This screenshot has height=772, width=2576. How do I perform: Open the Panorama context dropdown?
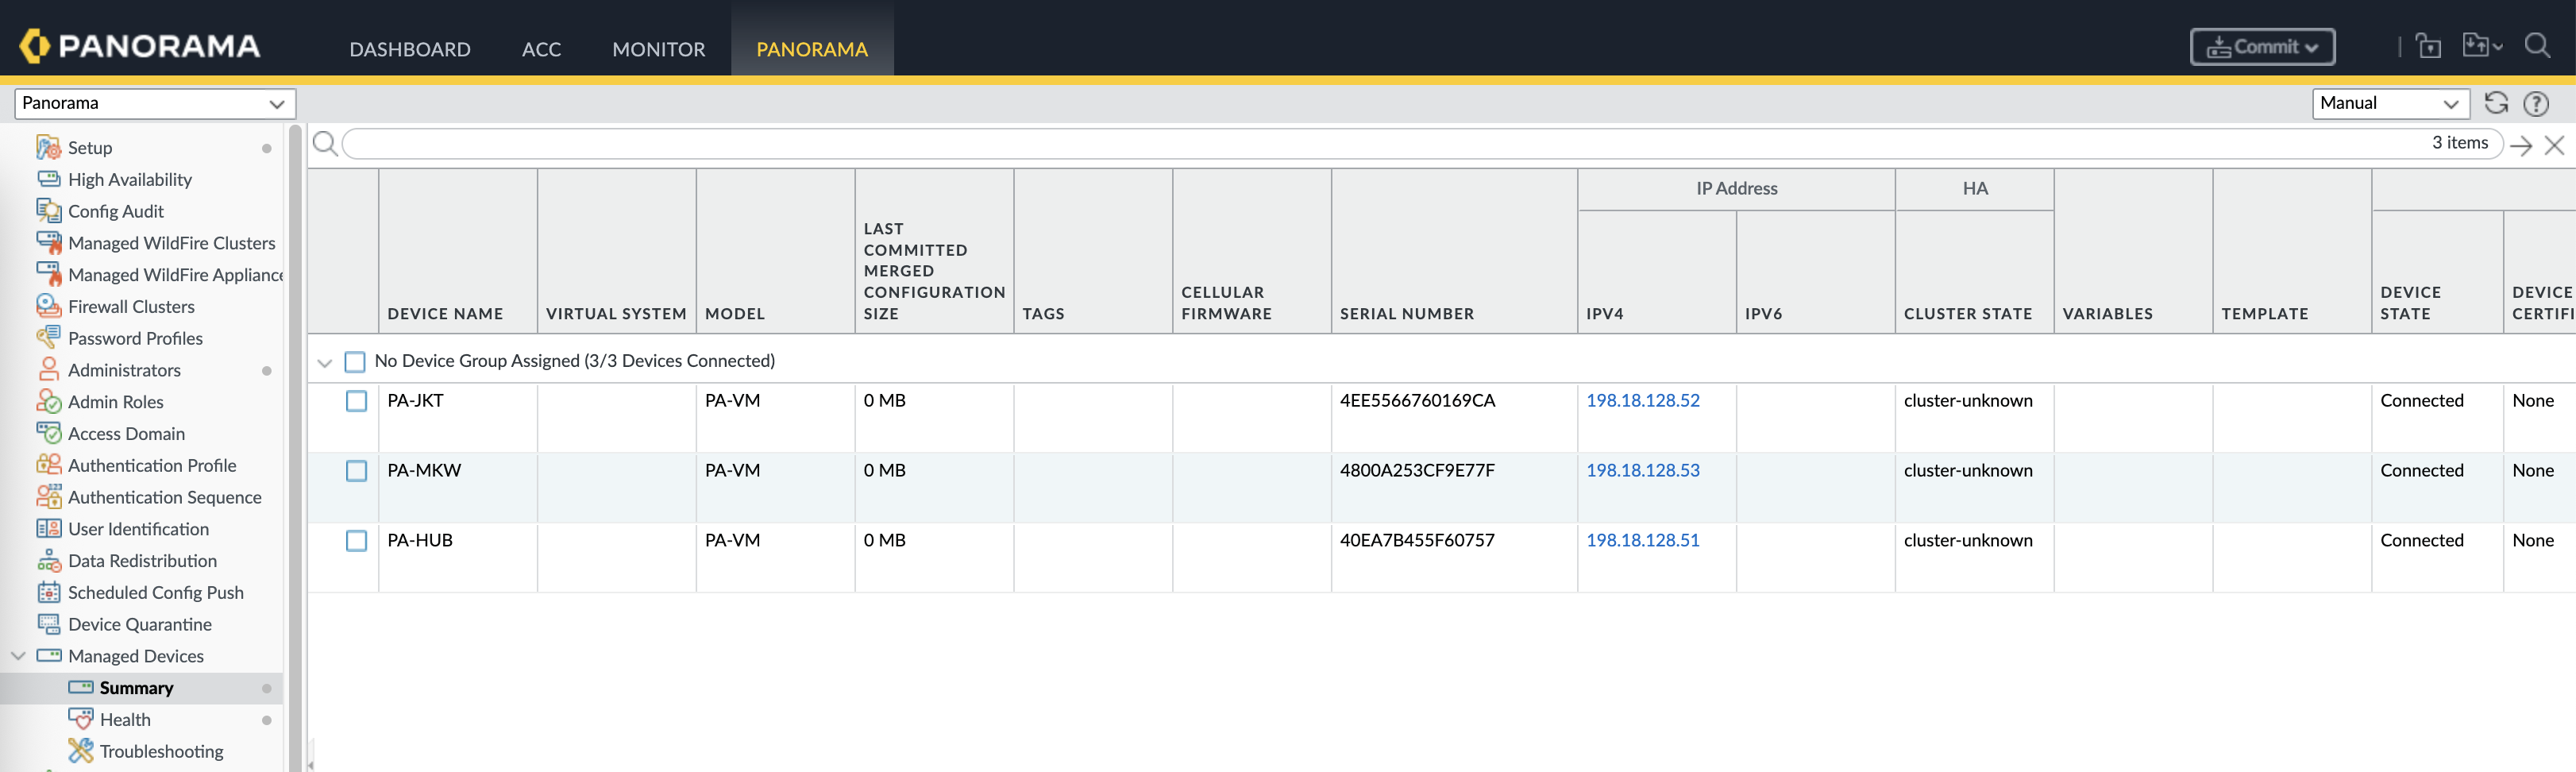[x=154, y=103]
